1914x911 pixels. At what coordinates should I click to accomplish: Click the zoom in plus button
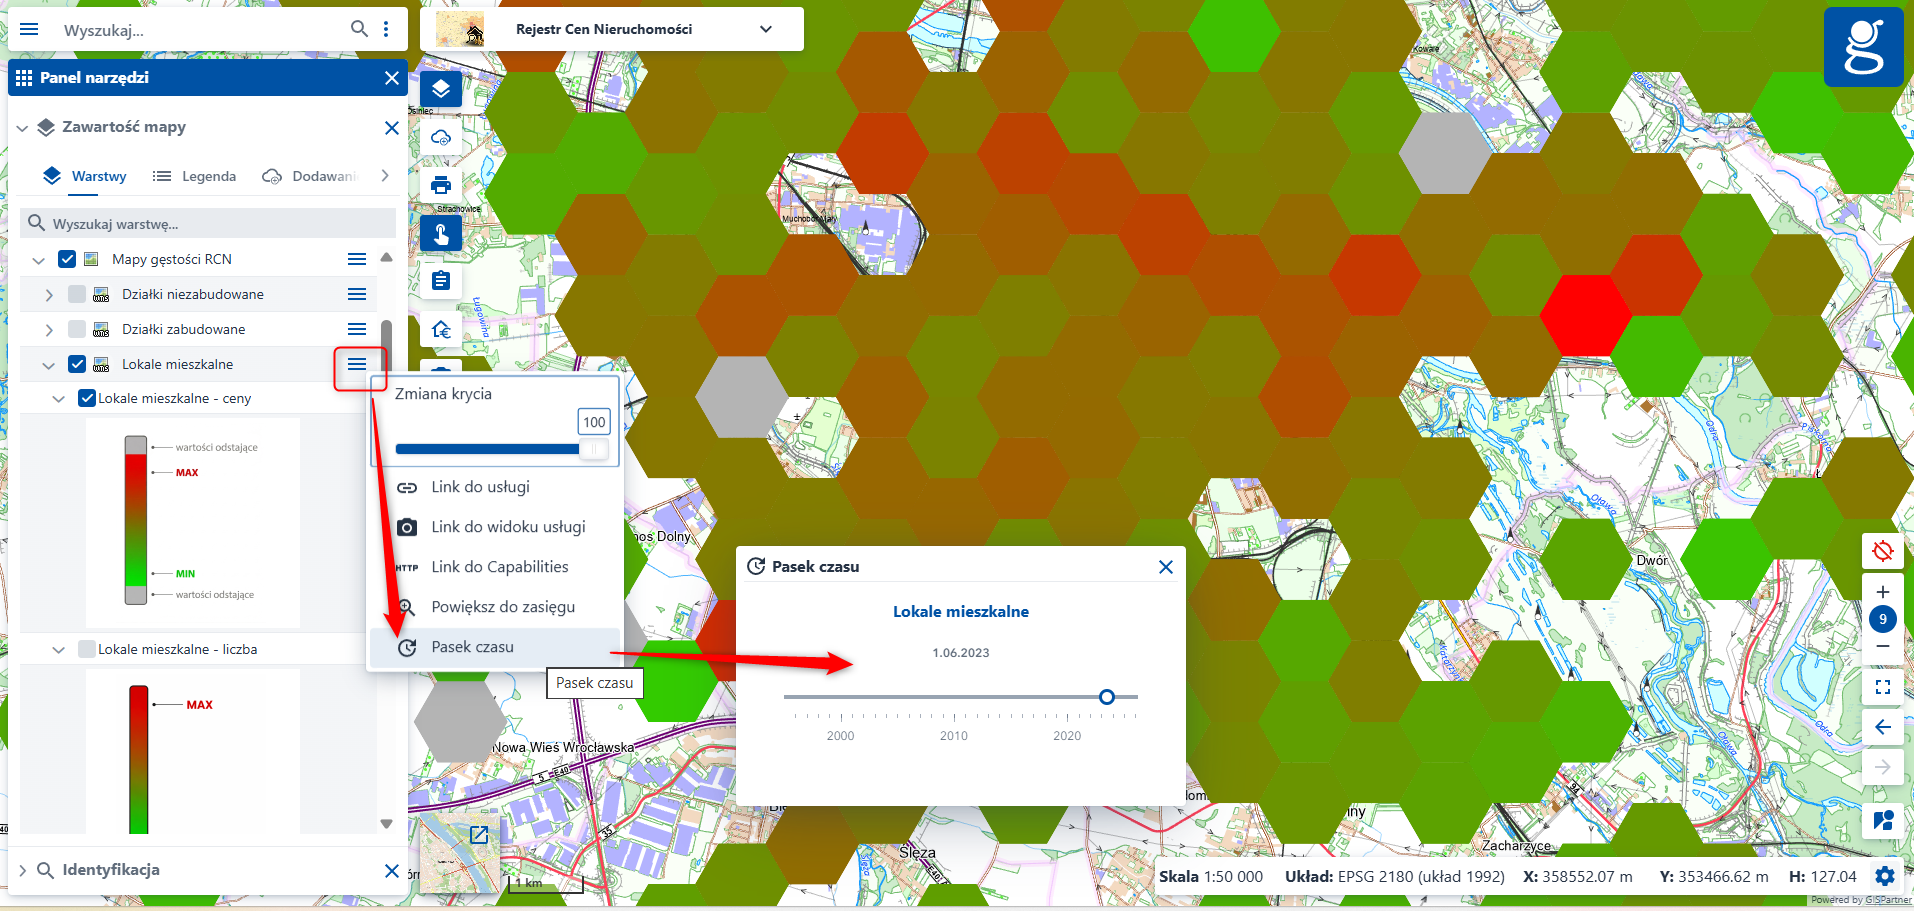[1882, 592]
